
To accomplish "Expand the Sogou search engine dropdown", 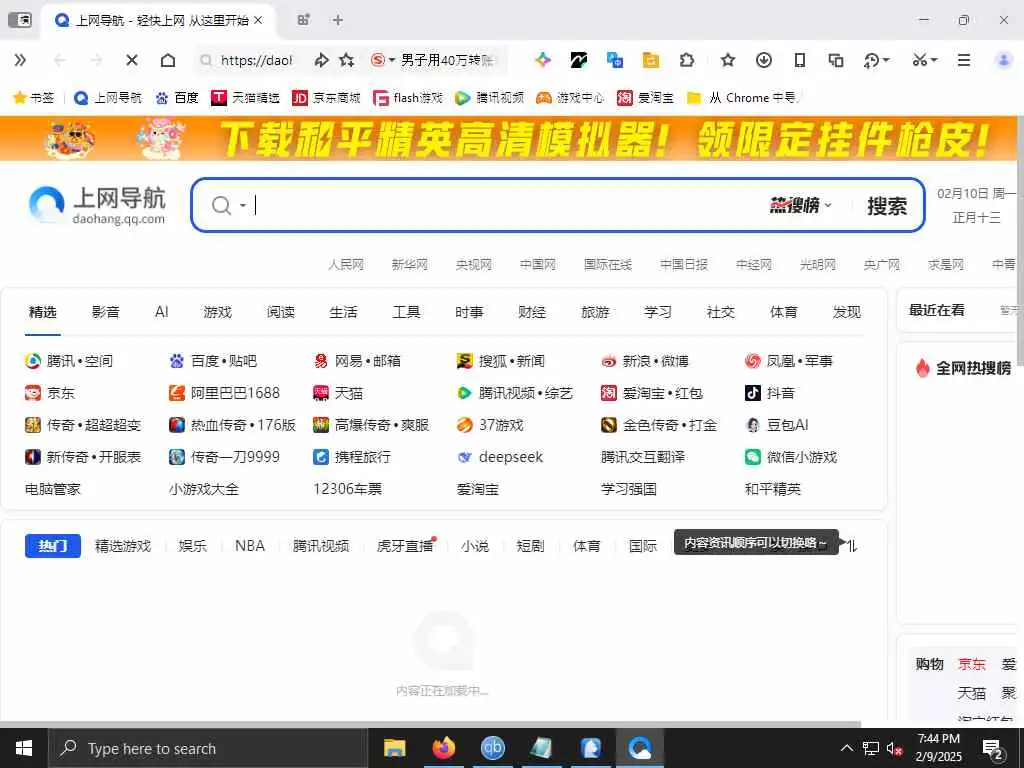I will 392,60.
